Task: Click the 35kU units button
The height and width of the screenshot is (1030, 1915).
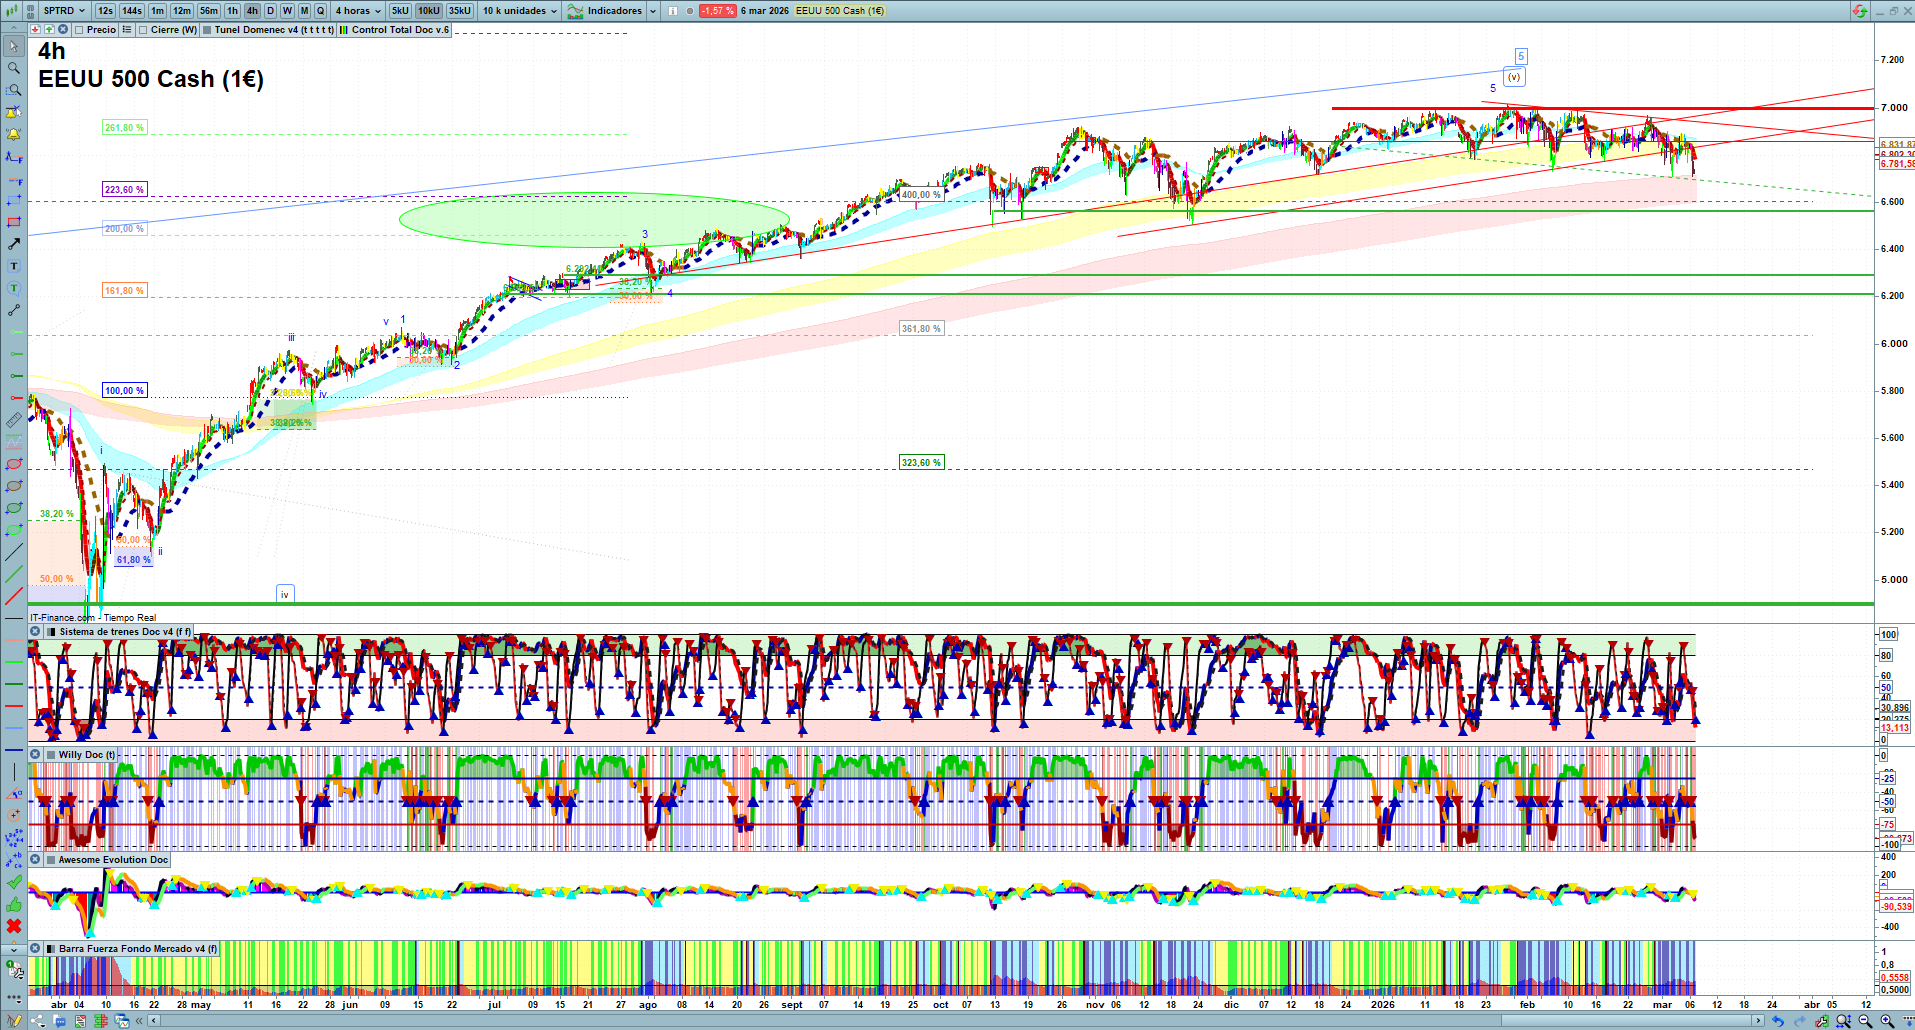Action: pyautogui.click(x=459, y=11)
